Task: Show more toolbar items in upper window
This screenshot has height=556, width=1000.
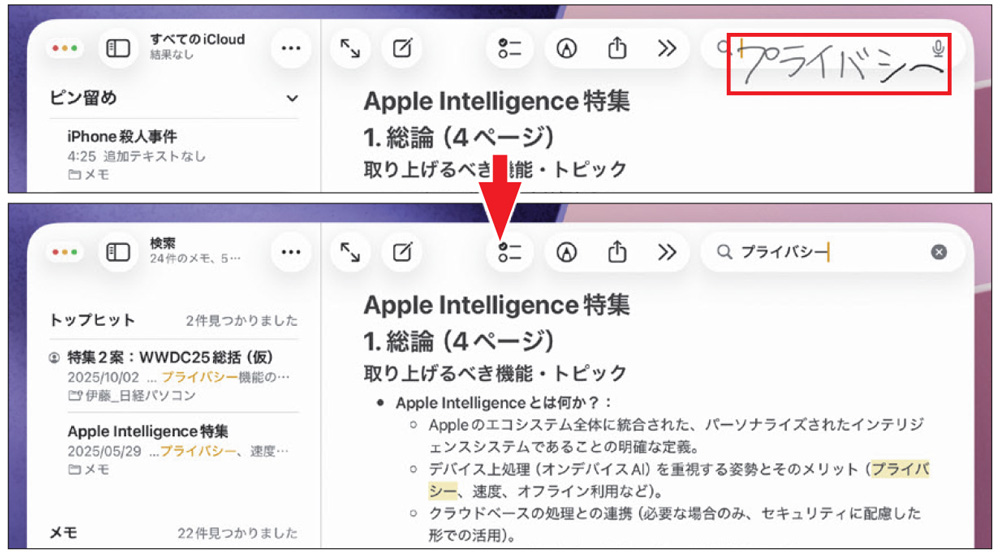Action: pos(667,48)
